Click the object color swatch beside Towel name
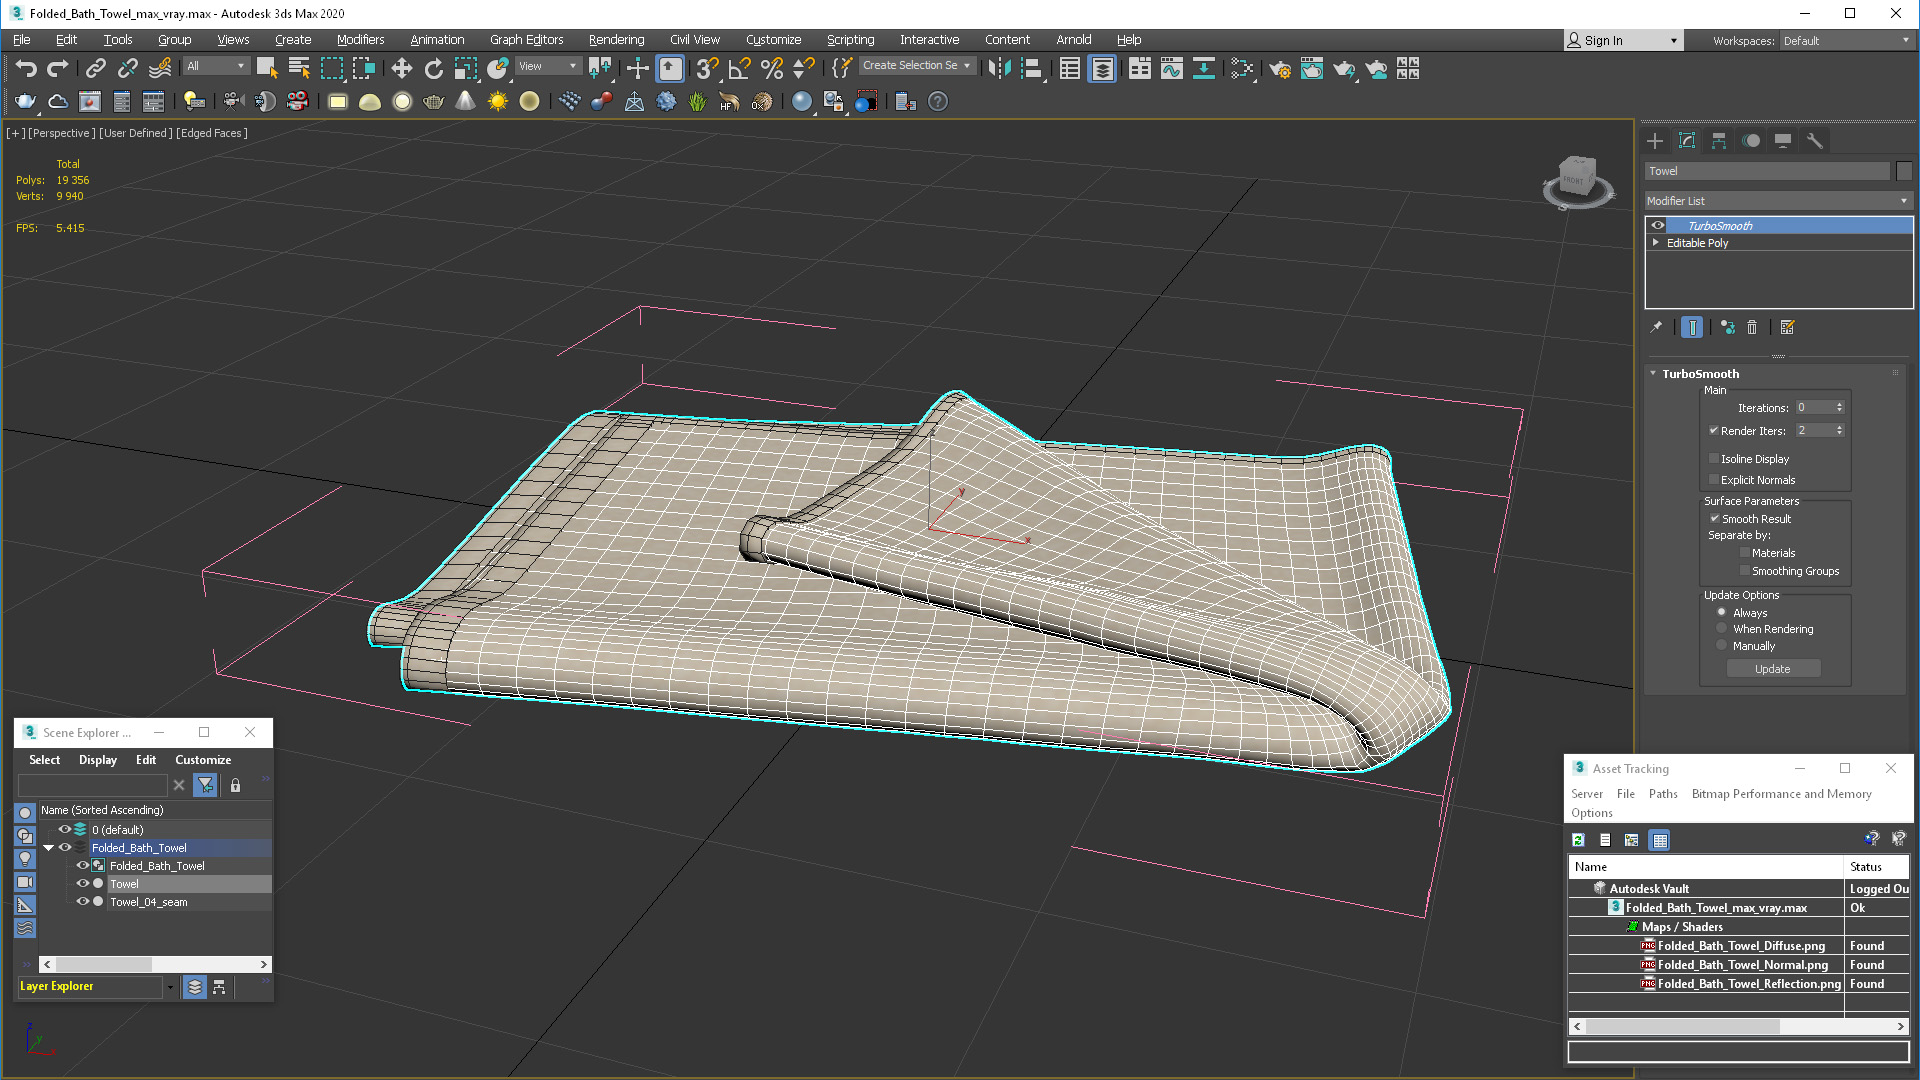 click(x=1904, y=171)
